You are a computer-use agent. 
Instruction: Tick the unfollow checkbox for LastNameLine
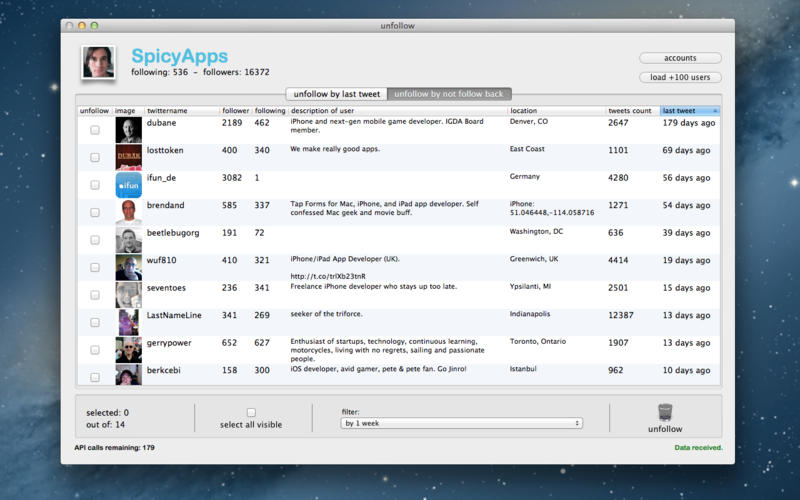[x=95, y=322]
